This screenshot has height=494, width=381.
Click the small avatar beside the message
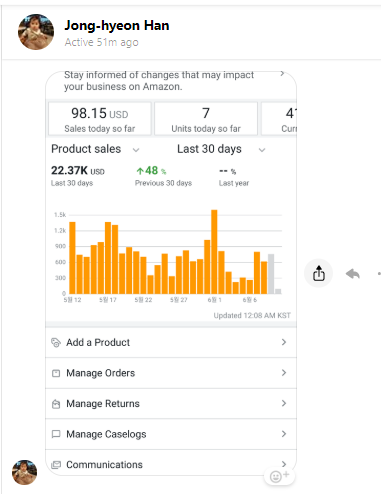tap(25, 472)
